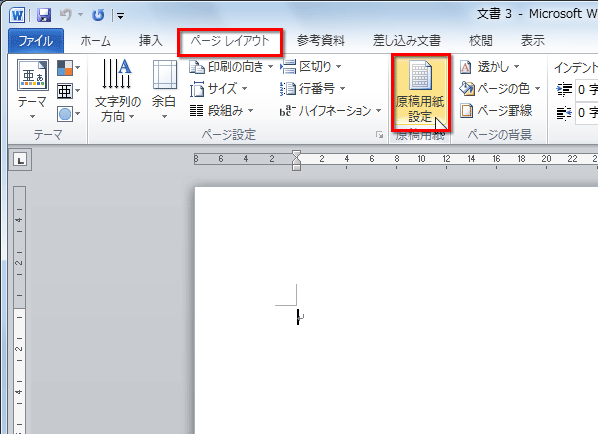
Task: Open the 透かし watermark menu
Action: (490, 67)
